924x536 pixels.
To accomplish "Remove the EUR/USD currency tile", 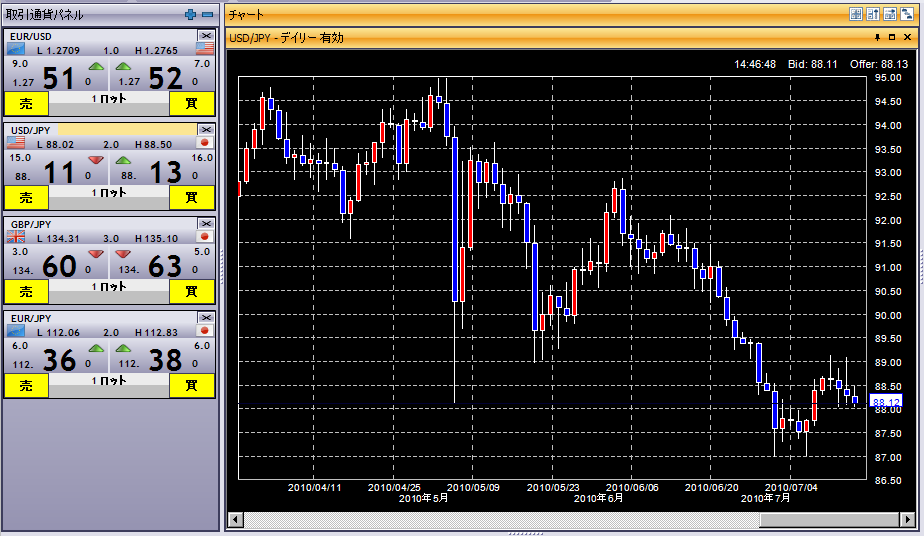I will click(x=205, y=35).
